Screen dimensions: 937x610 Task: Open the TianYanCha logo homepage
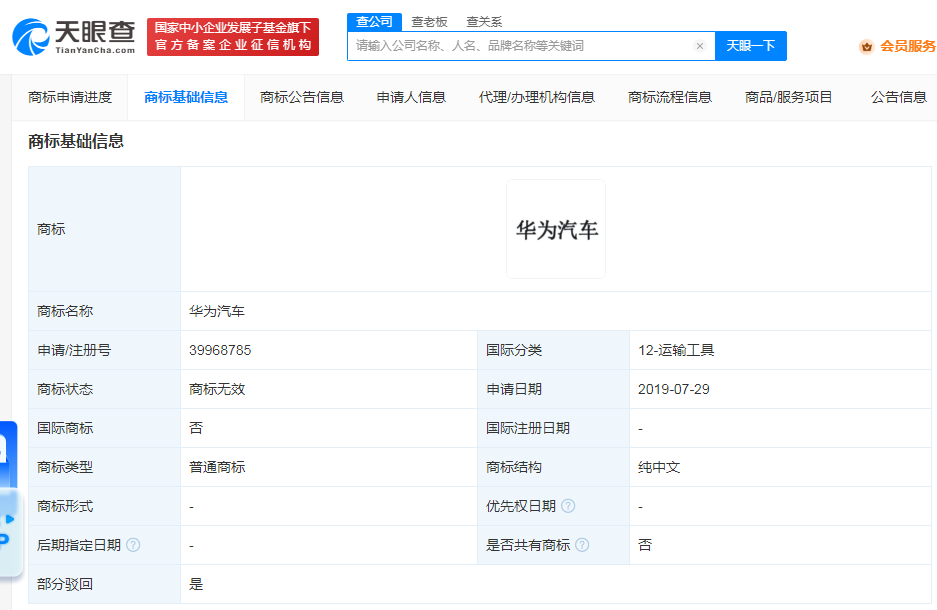tap(74, 37)
